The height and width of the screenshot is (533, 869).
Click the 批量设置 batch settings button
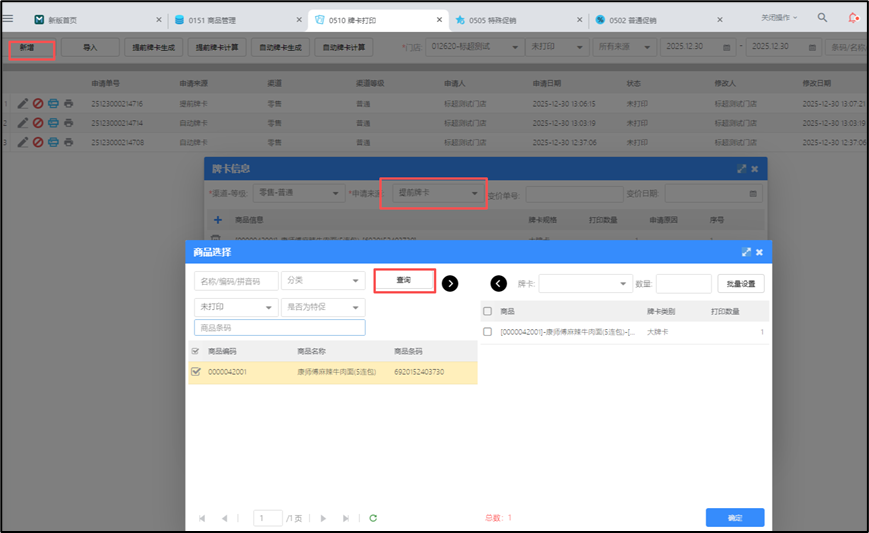coord(740,284)
